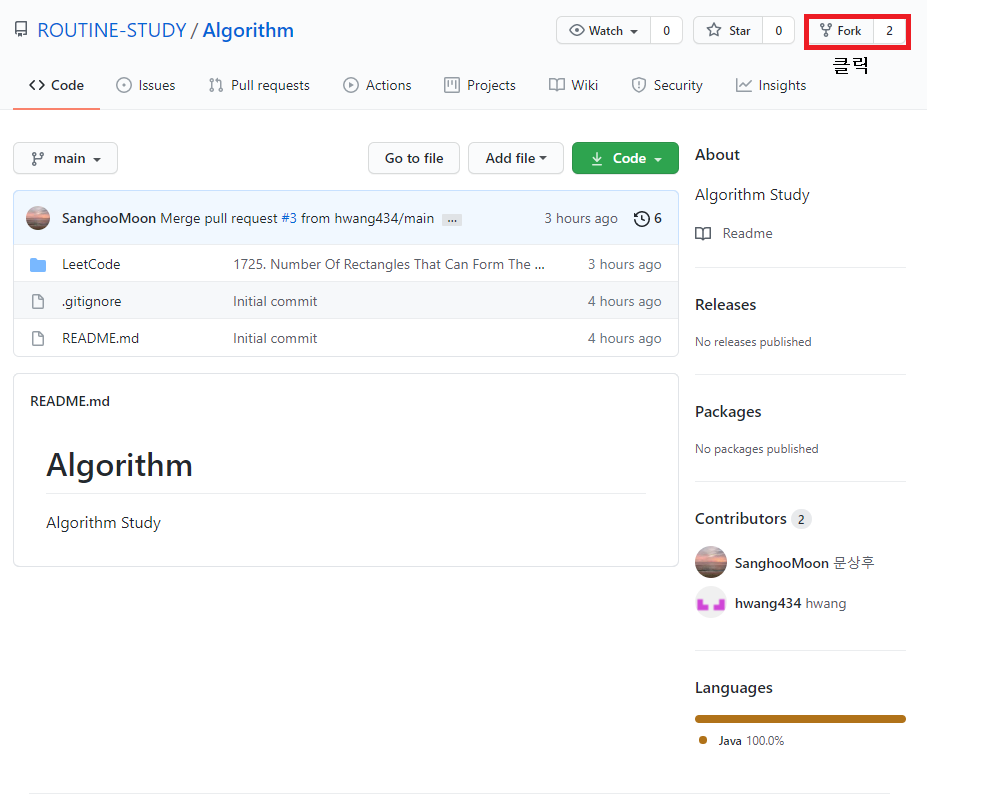
Task: Open the 1725. Number Of Rectangles commit message
Action: 389,265
